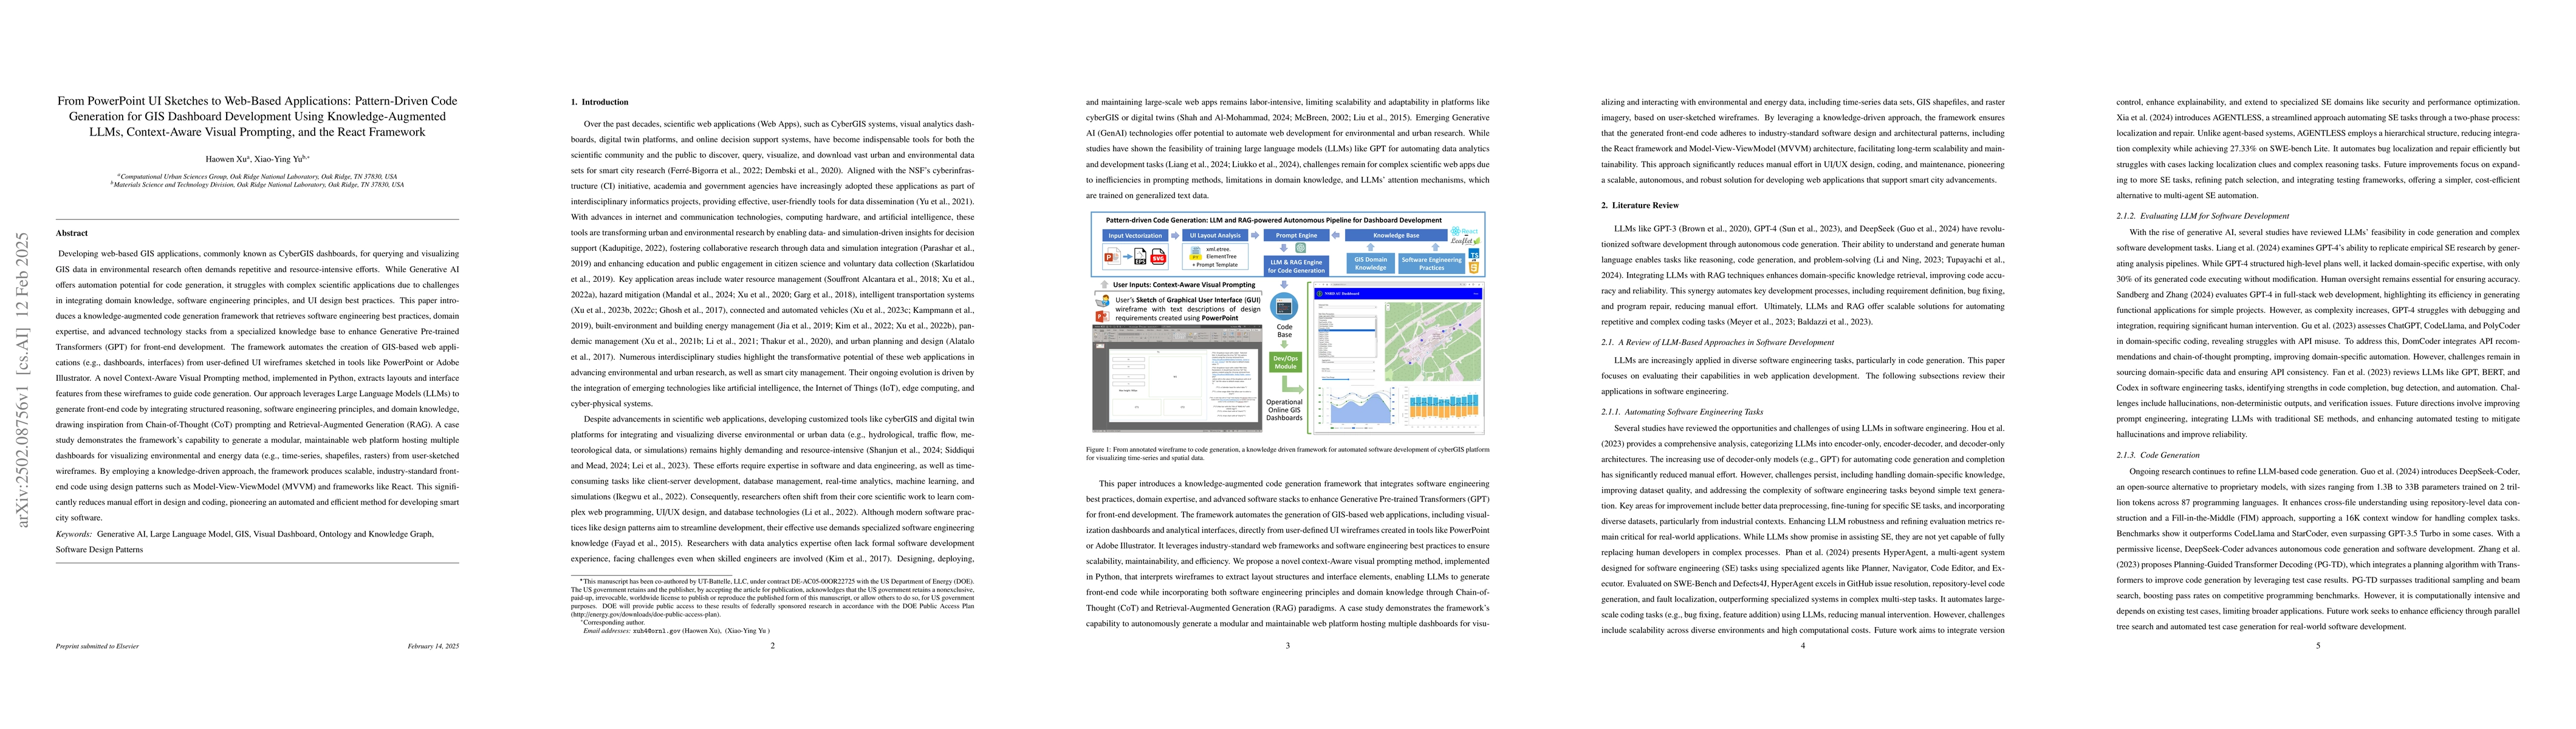Open the xuh4@ornl.gov email address

(657, 631)
